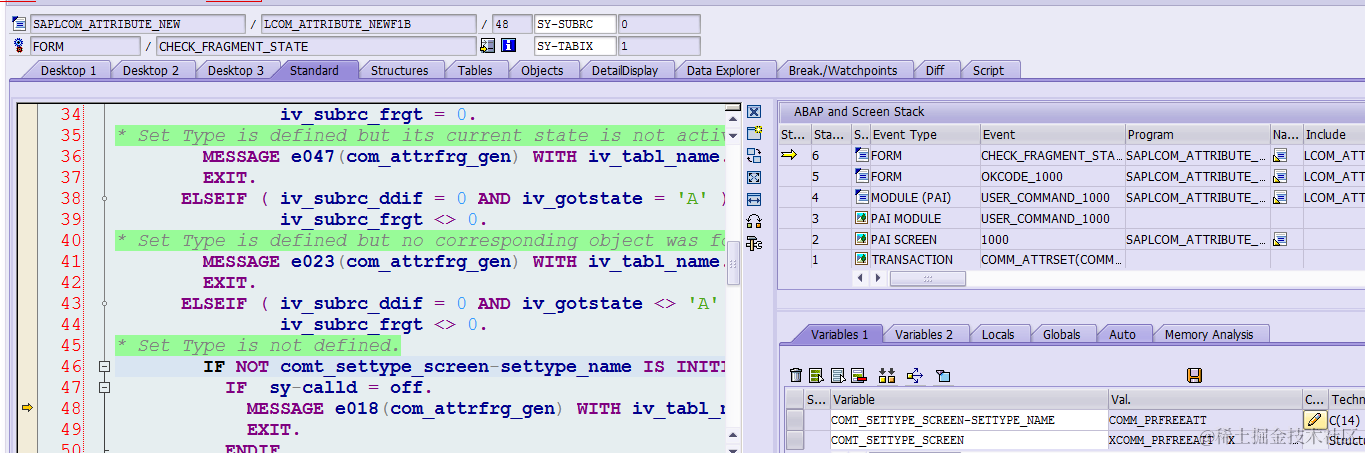The height and width of the screenshot is (453, 1365).
Task: Click the replace tool icon beside stack panel
Action: point(754,155)
